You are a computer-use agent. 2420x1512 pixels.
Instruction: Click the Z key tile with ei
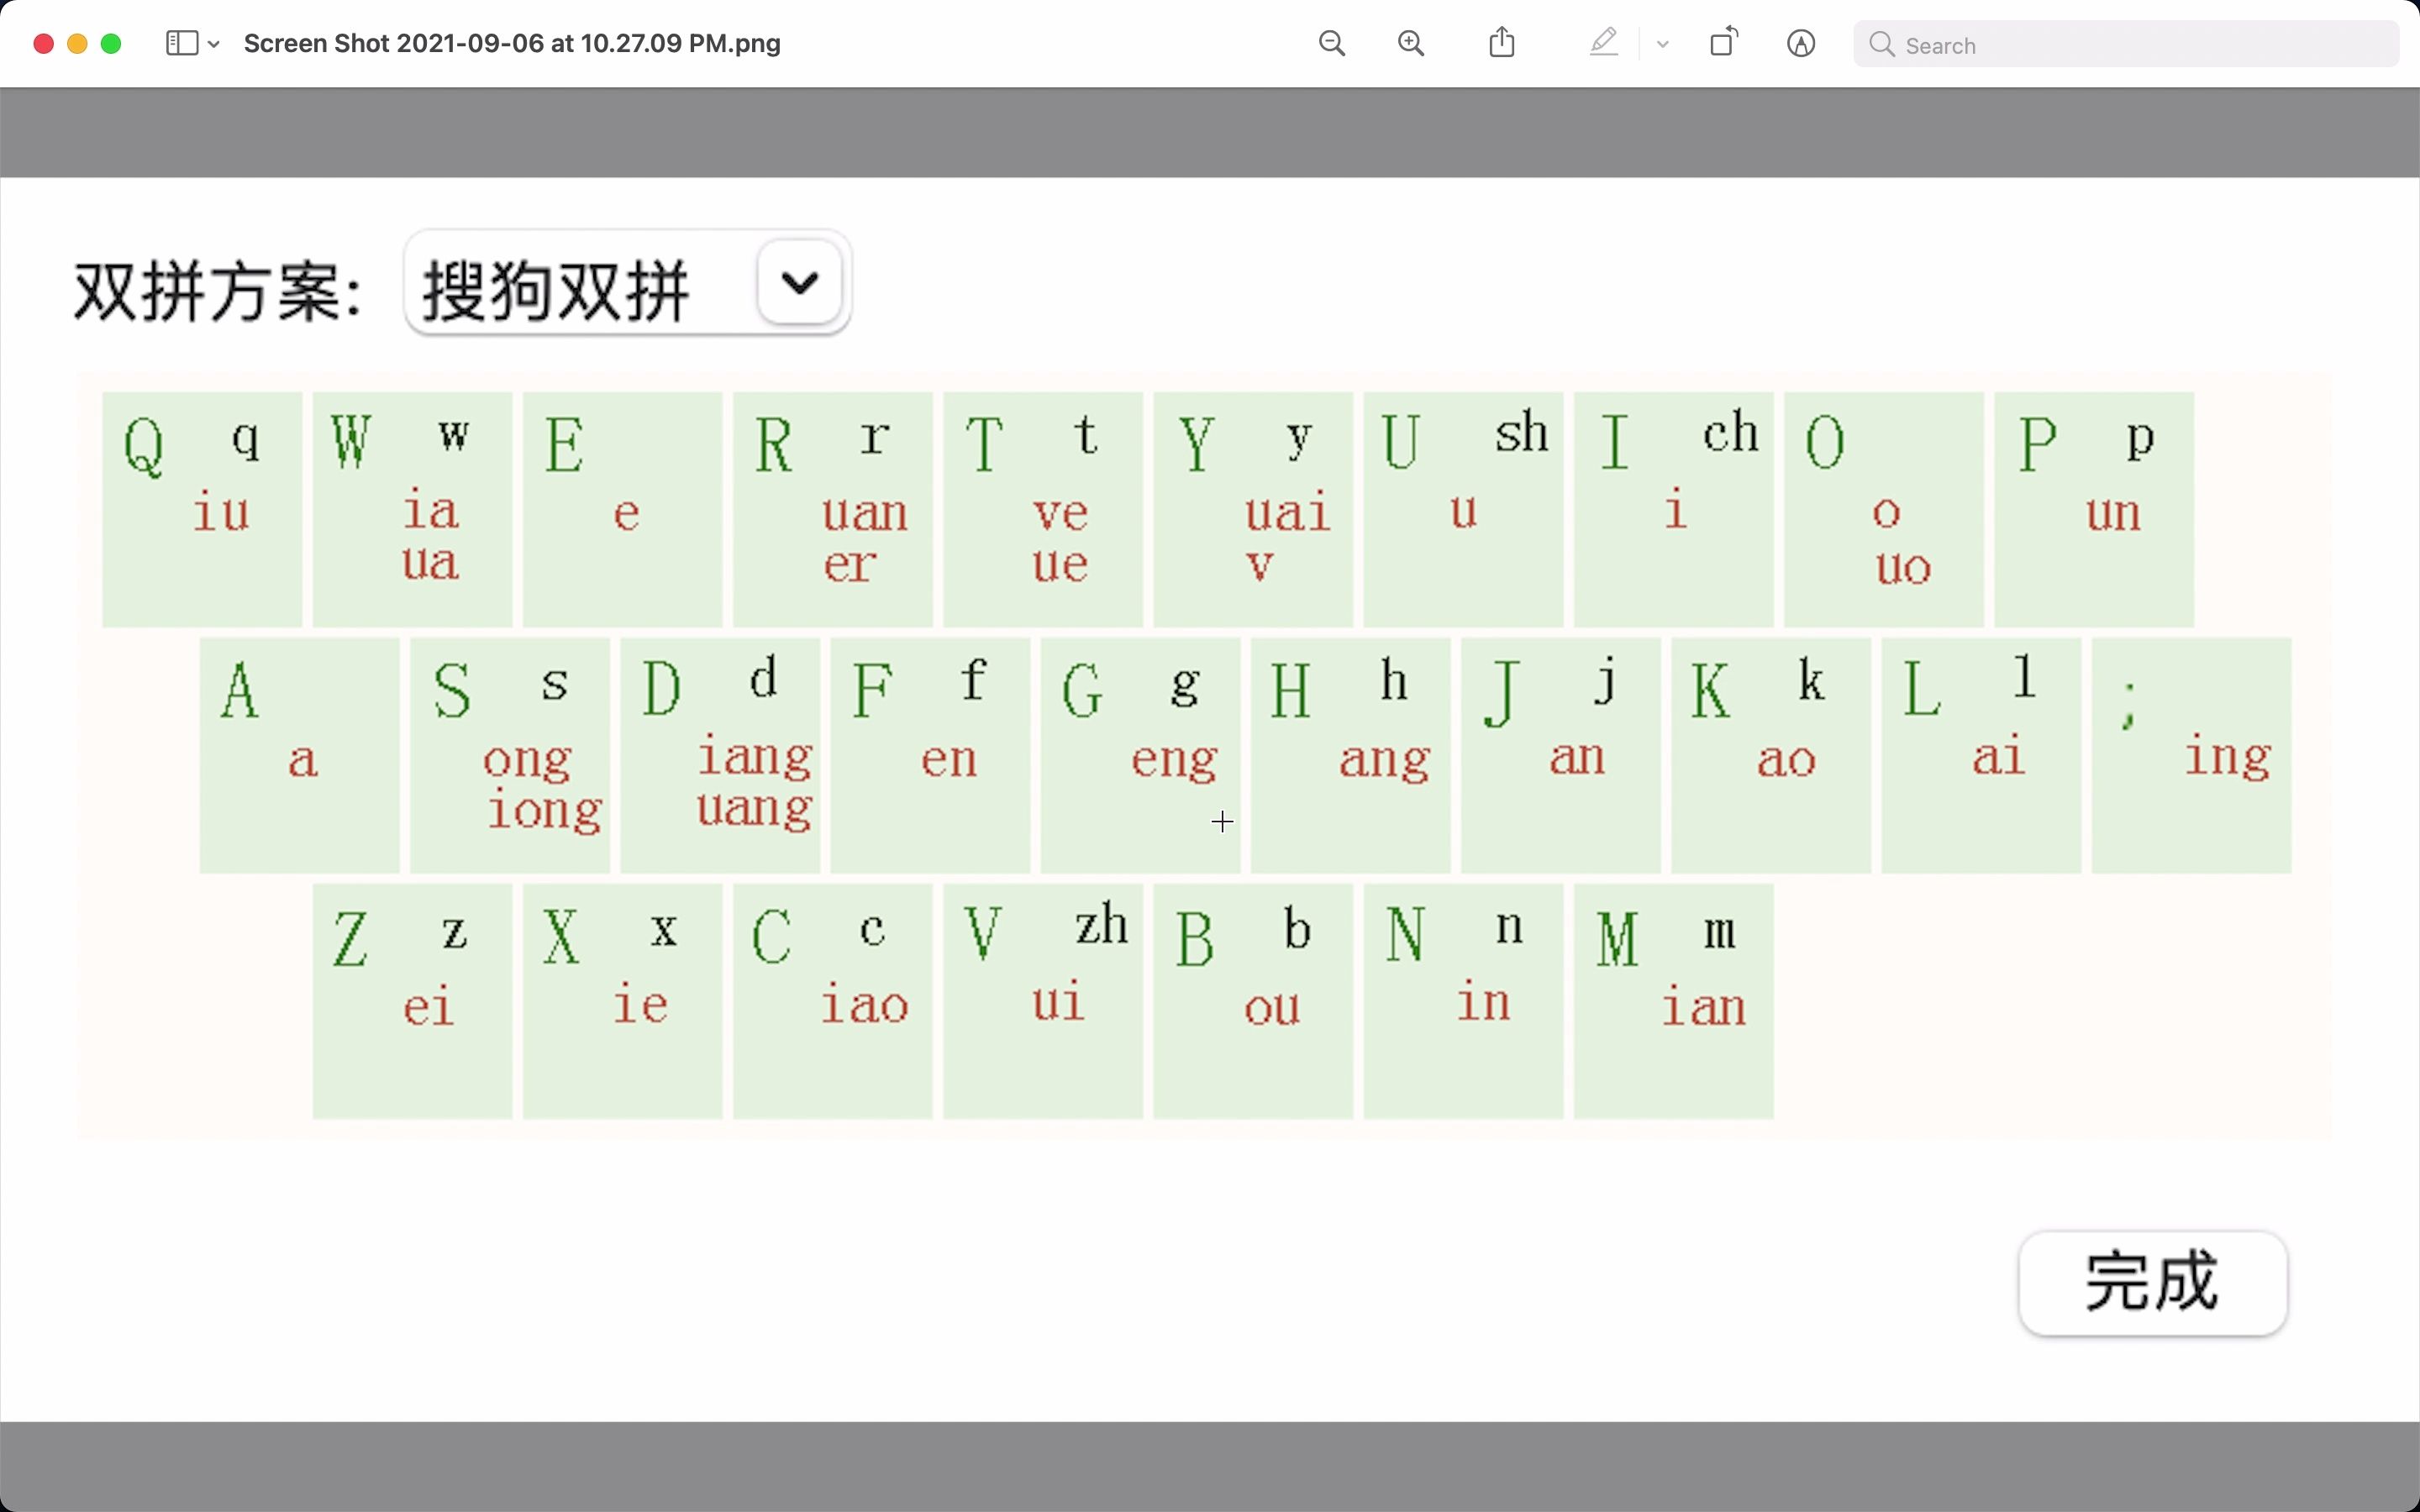coord(412,1001)
